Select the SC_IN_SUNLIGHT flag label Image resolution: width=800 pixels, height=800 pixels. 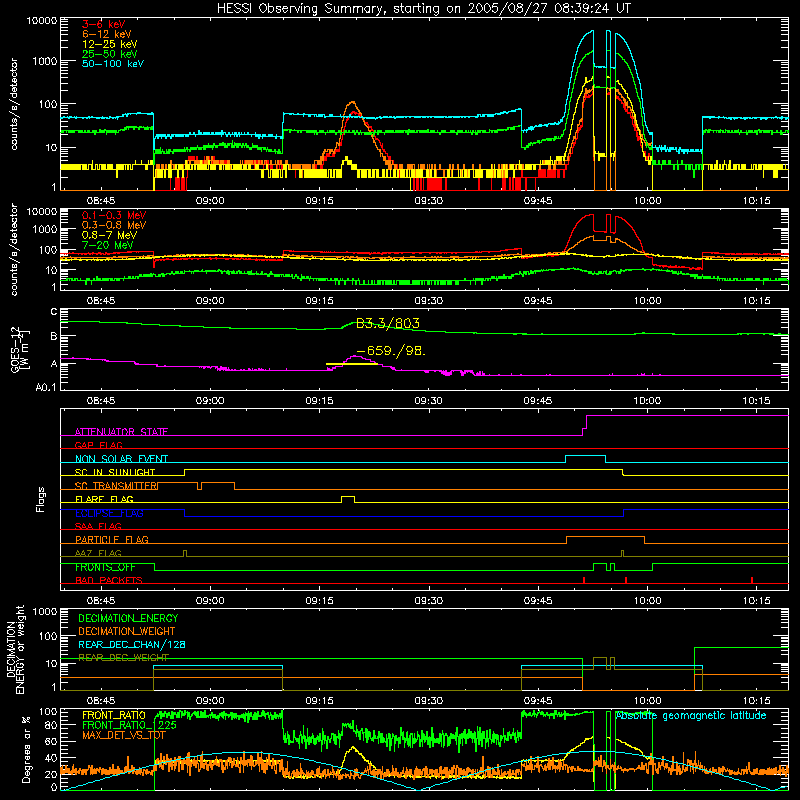115,472
